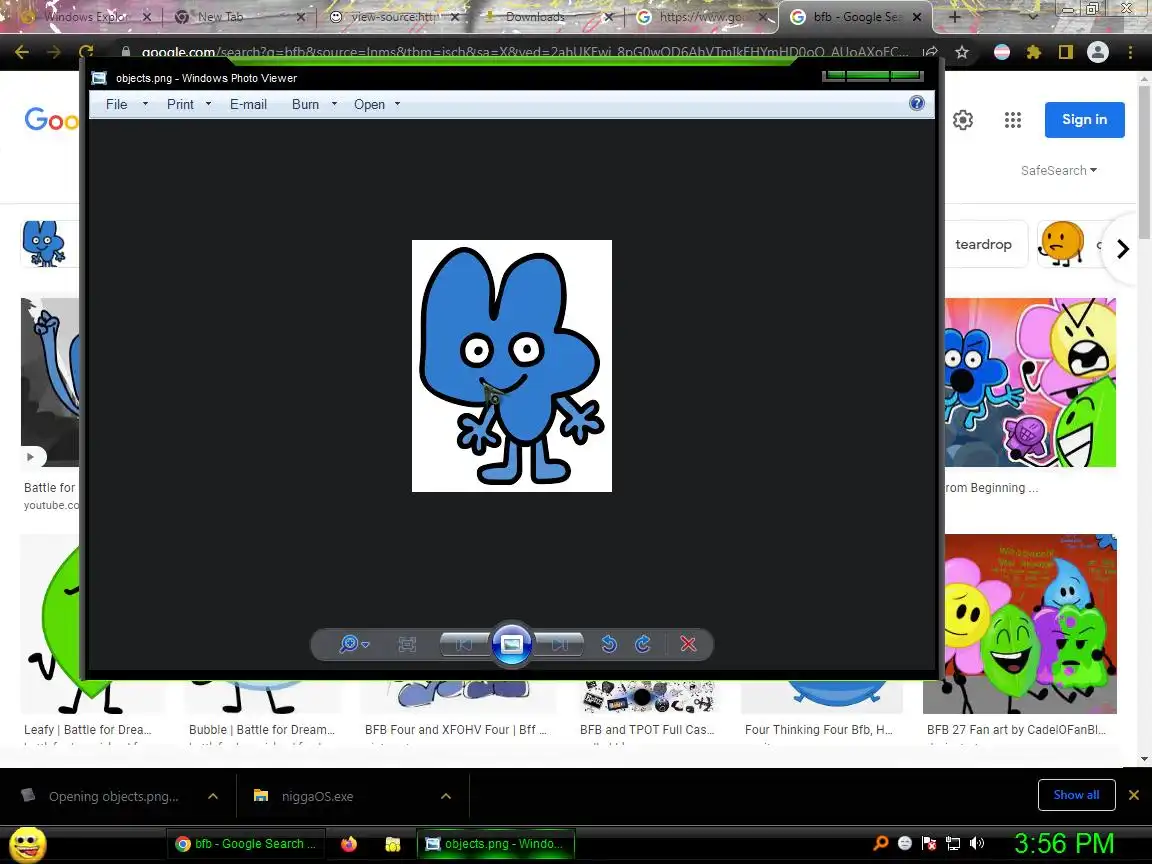The width and height of the screenshot is (1152, 864).
Task: Open the Burn menu in Photo Viewer
Action: [x=305, y=104]
